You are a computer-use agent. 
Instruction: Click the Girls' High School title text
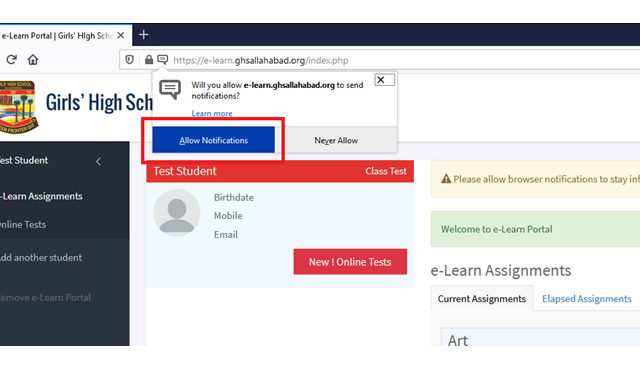99,102
